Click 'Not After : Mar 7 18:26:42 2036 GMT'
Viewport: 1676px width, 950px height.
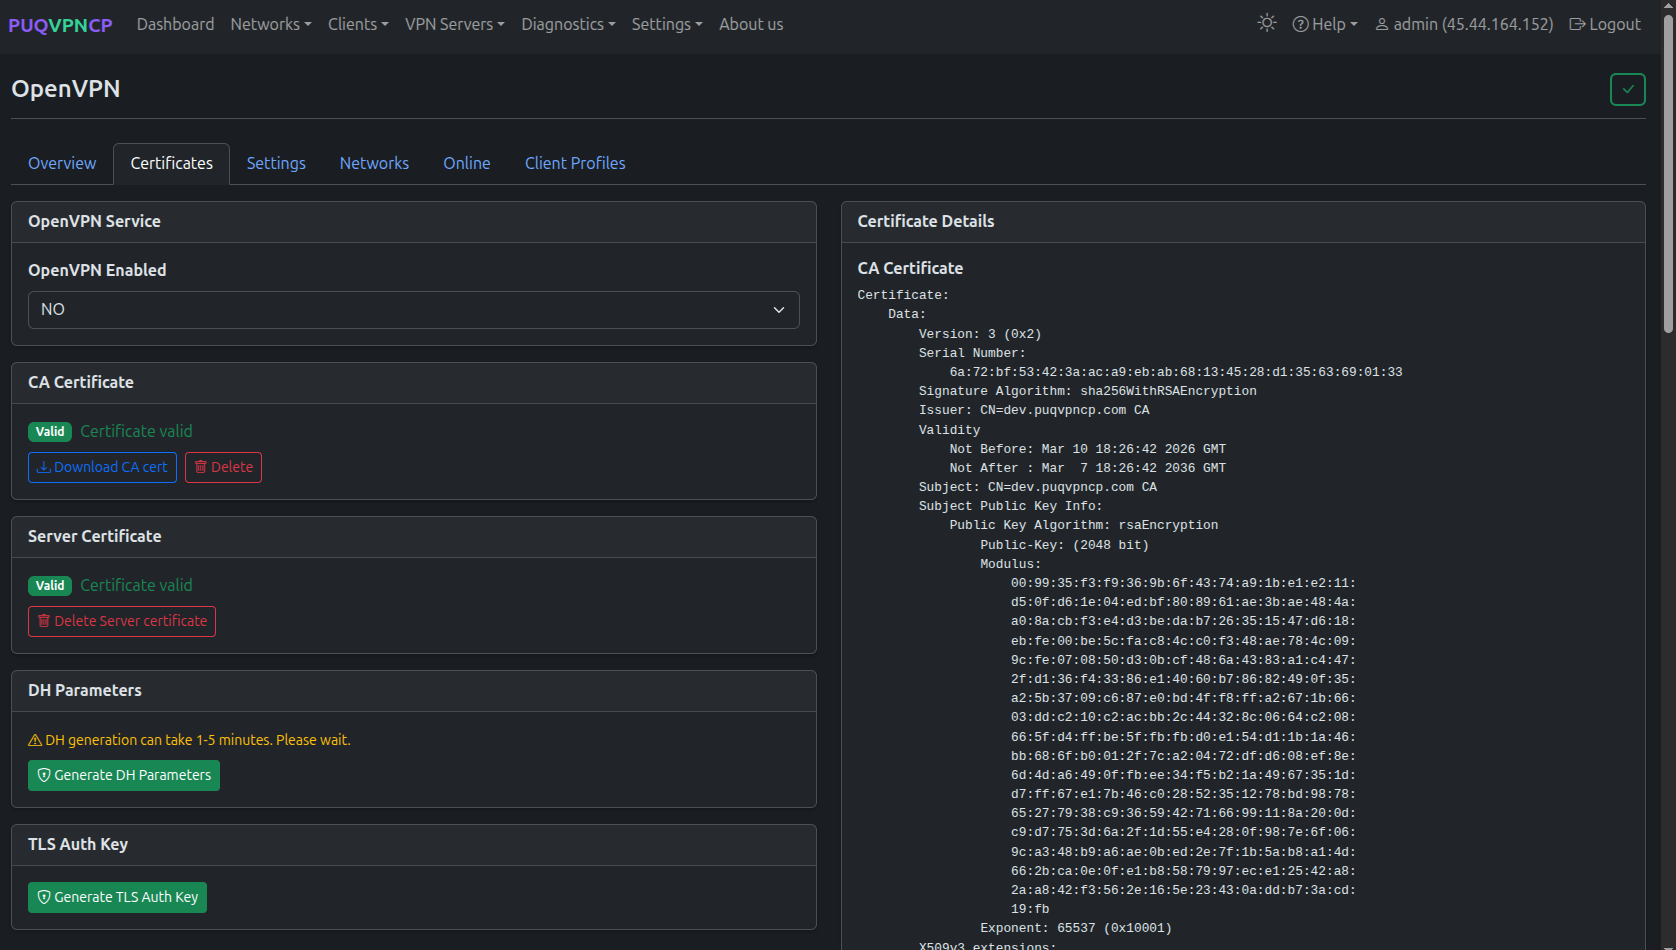pyautogui.click(x=1088, y=468)
